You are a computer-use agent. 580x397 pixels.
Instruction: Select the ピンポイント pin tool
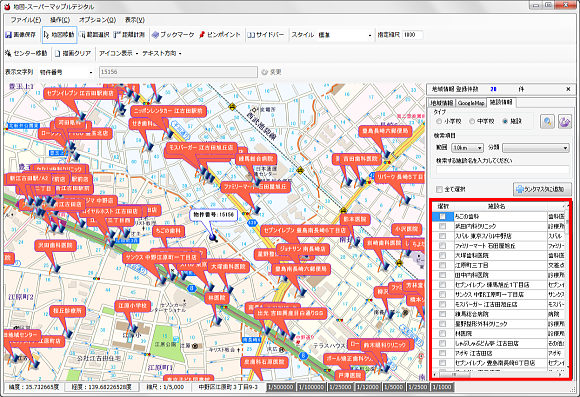[220, 35]
